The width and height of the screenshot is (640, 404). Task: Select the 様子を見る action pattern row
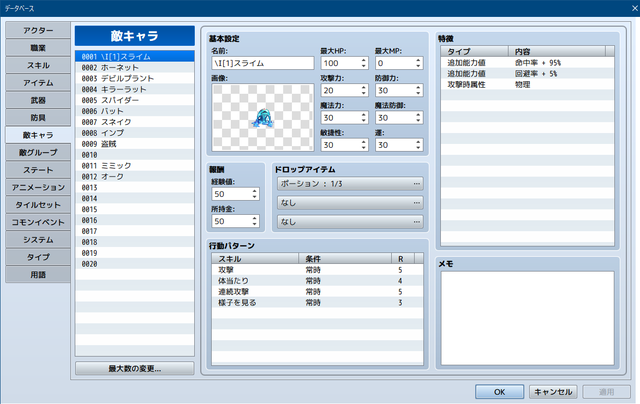point(317,303)
